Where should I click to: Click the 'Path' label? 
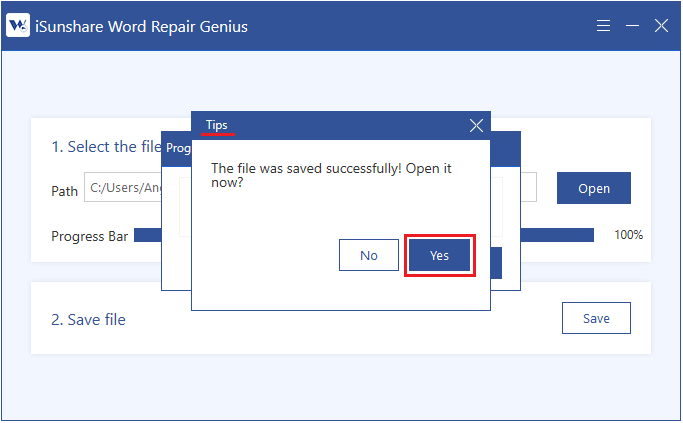click(x=64, y=191)
